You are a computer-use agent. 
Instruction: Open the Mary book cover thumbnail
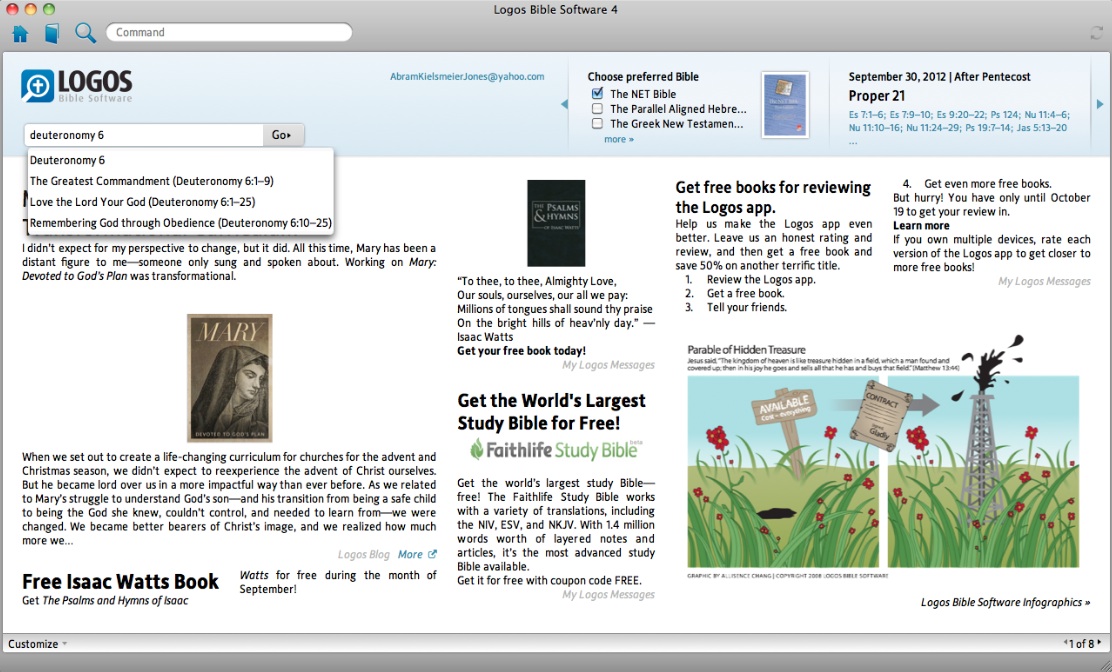pyautogui.click(x=229, y=378)
